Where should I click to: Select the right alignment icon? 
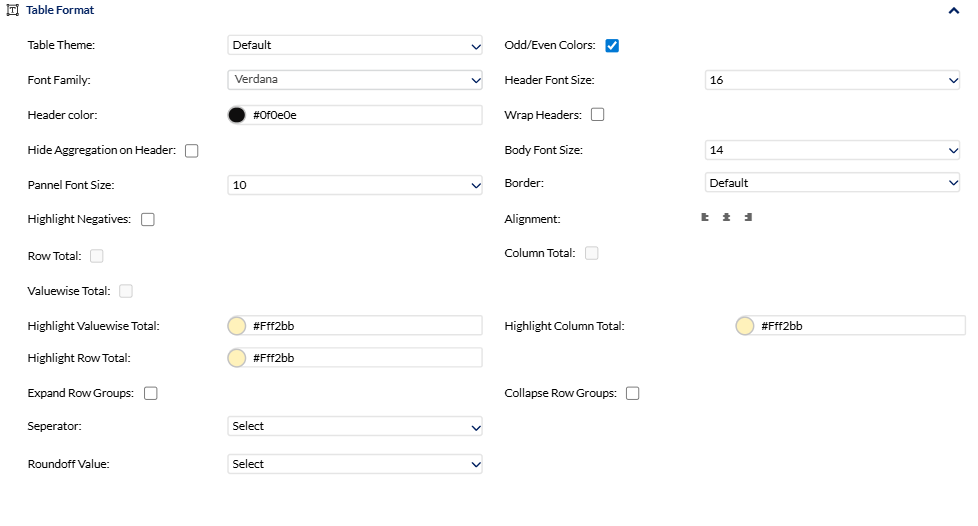pos(748,217)
